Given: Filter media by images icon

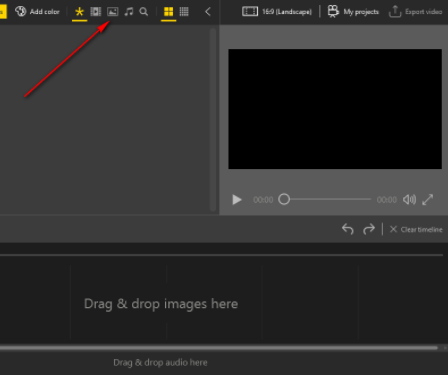Looking at the screenshot, I should pos(112,12).
